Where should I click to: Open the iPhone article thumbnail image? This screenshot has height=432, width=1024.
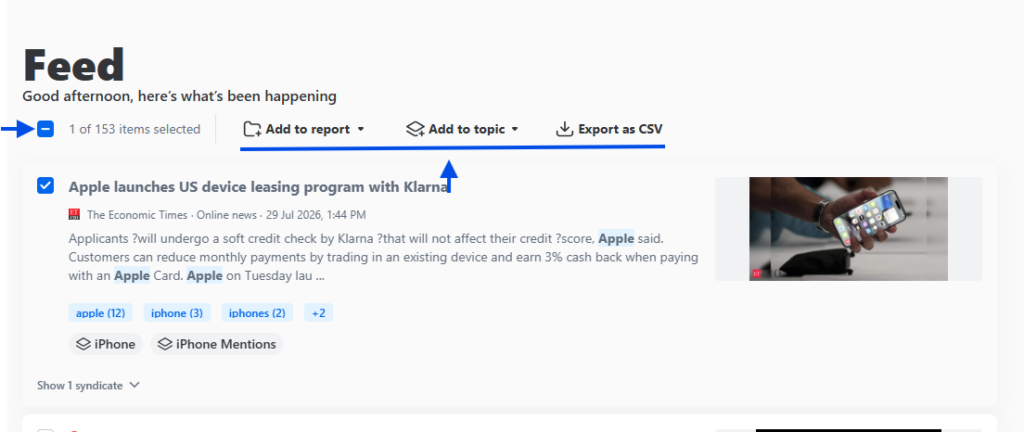(x=848, y=229)
